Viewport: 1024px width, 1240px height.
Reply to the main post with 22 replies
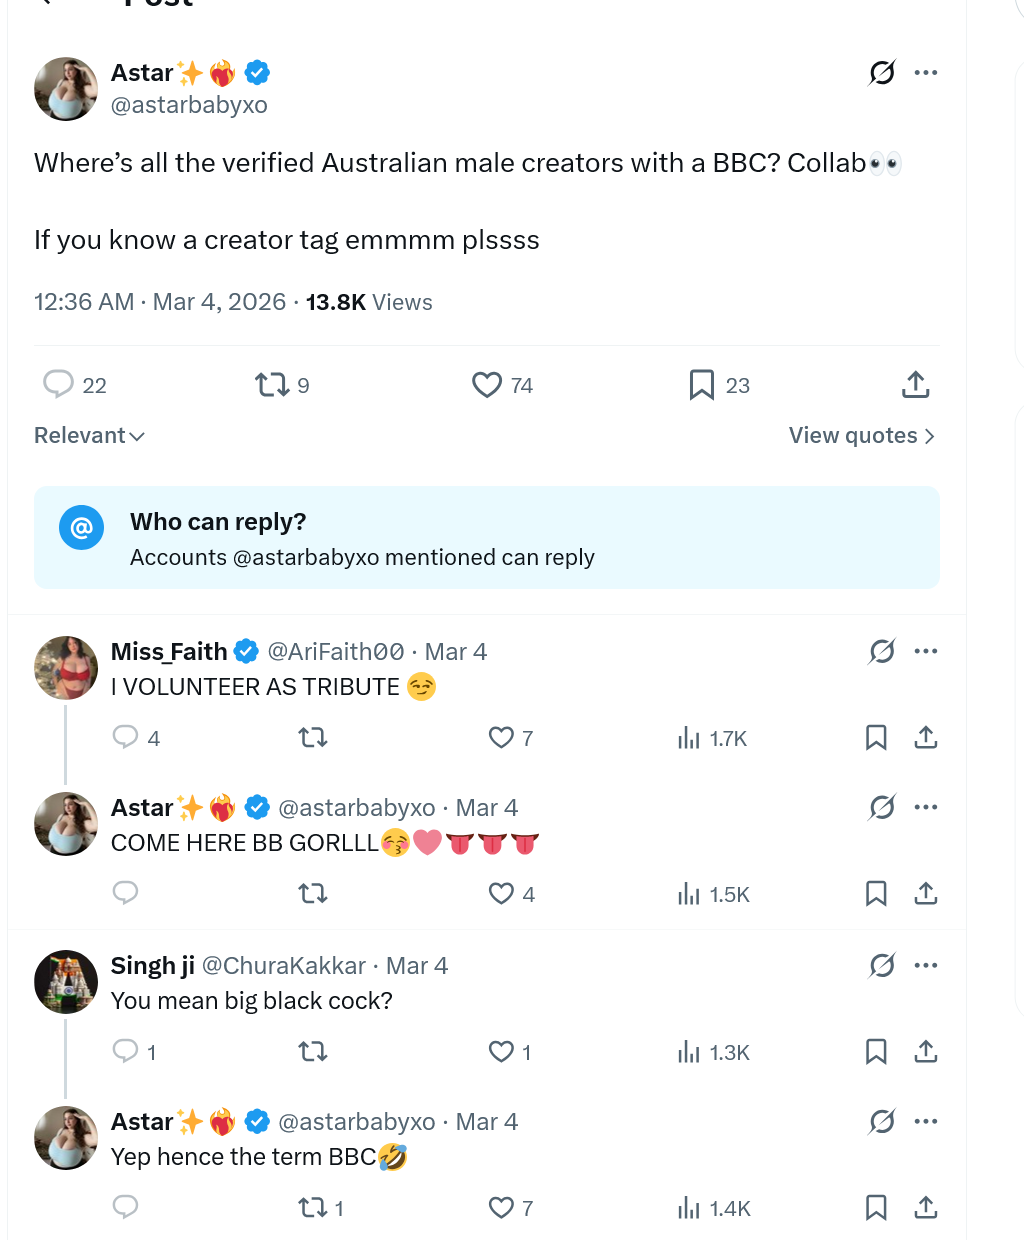[59, 385]
